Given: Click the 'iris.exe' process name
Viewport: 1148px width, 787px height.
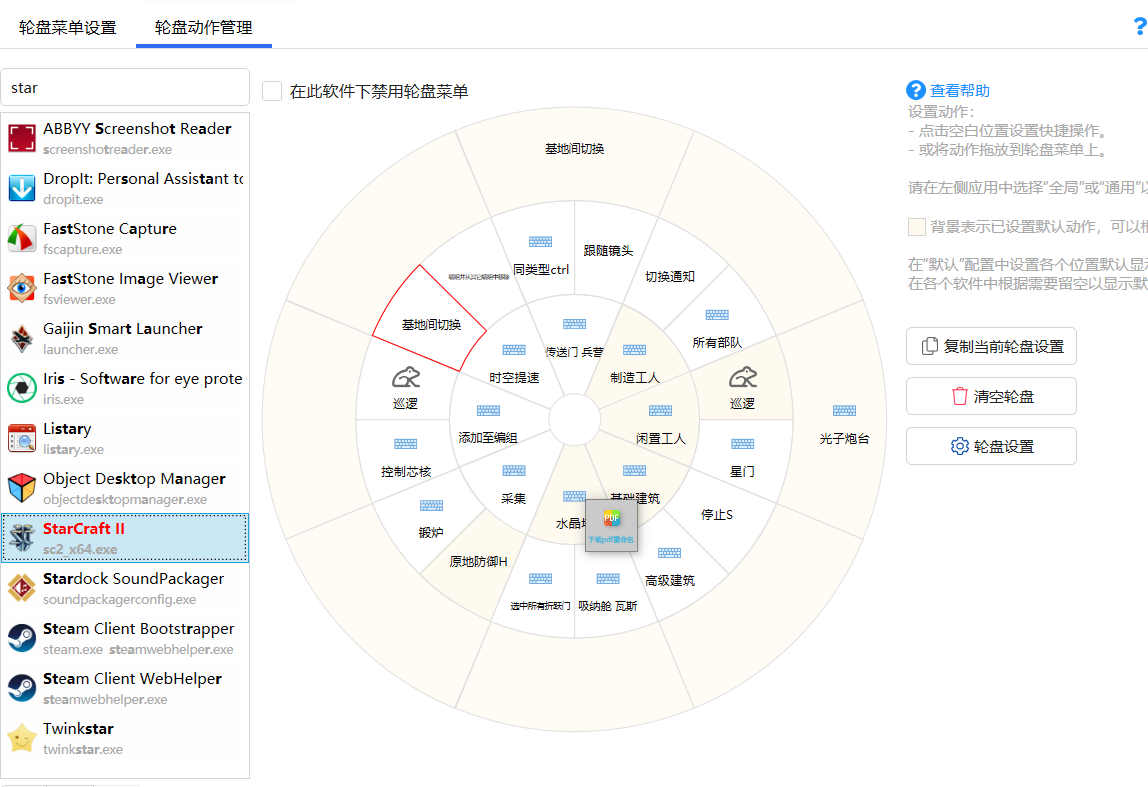Looking at the screenshot, I should click(x=64, y=400).
